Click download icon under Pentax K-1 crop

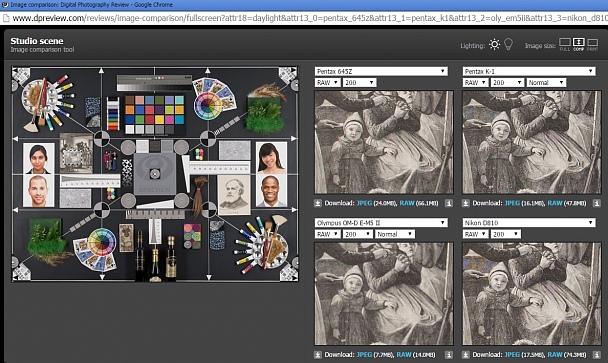pos(466,203)
